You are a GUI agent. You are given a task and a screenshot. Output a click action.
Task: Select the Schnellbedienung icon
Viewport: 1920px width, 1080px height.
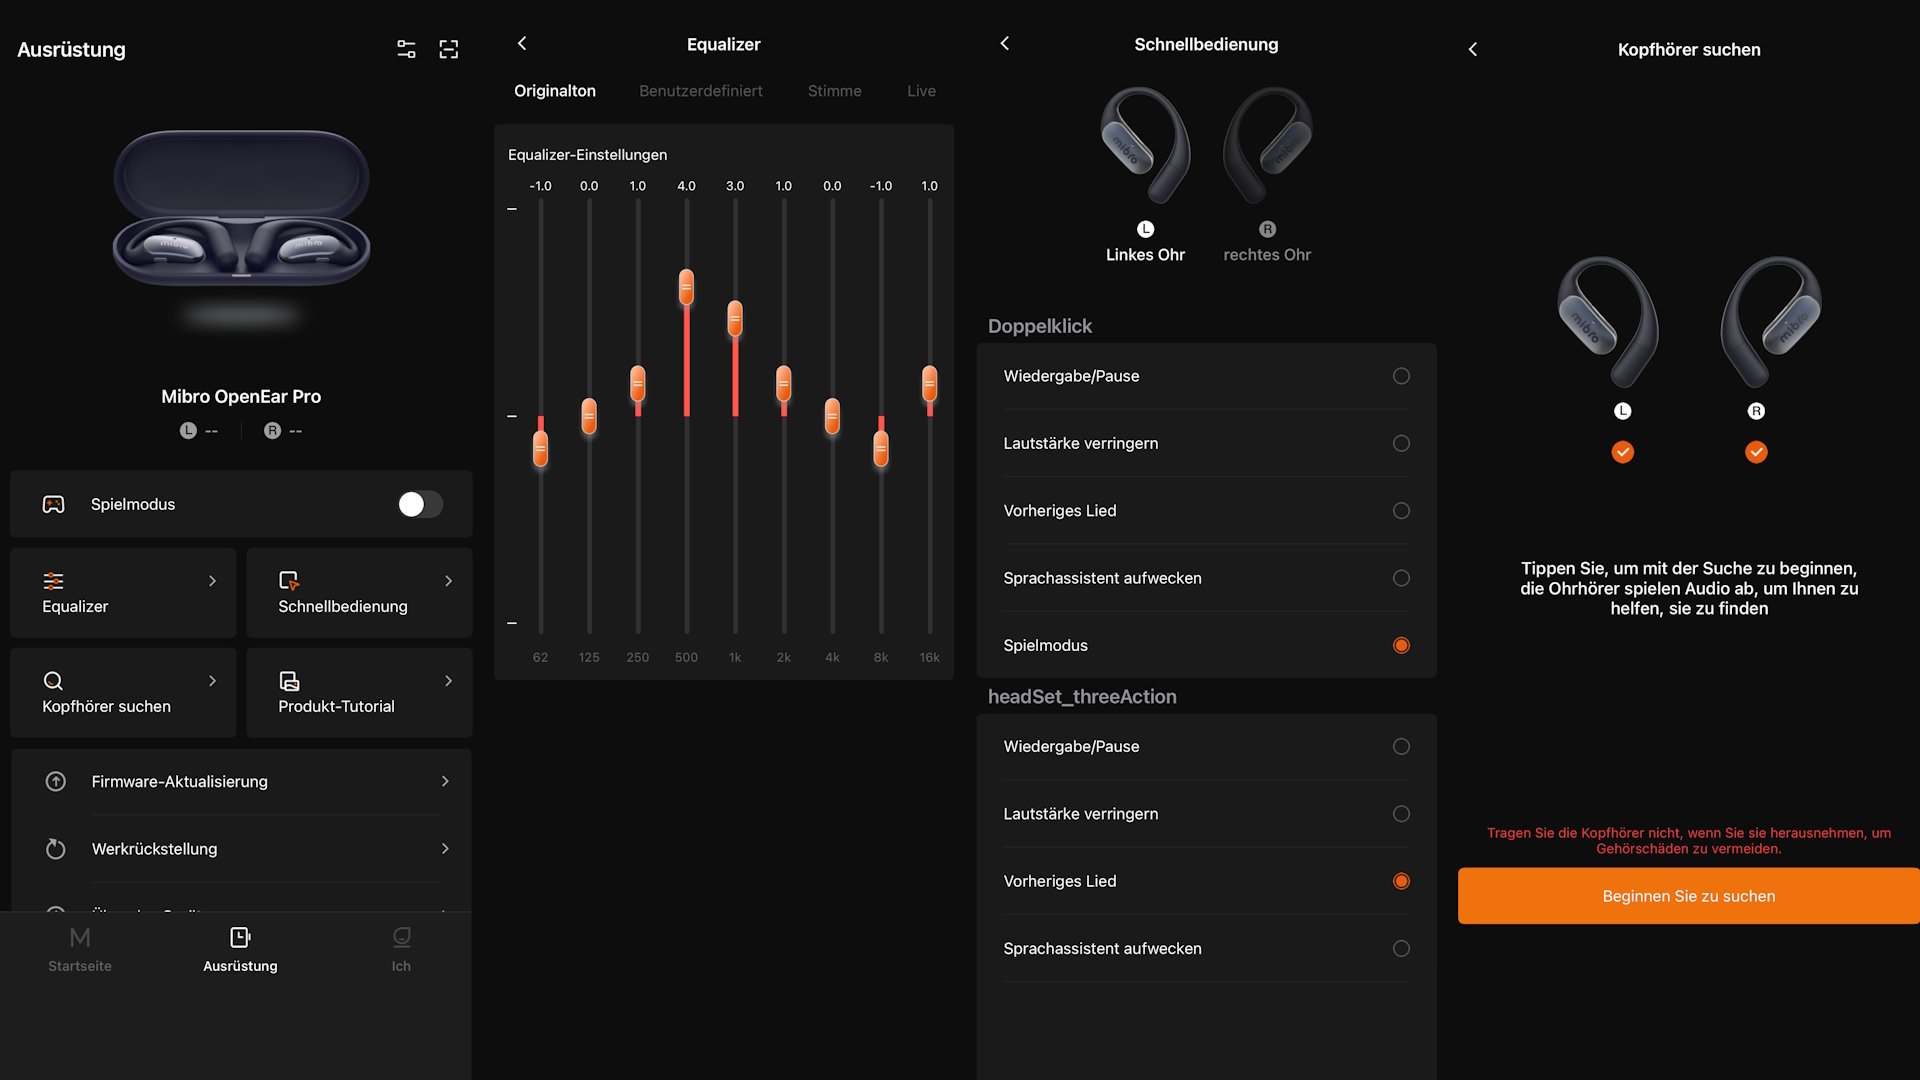click(288, 580)
